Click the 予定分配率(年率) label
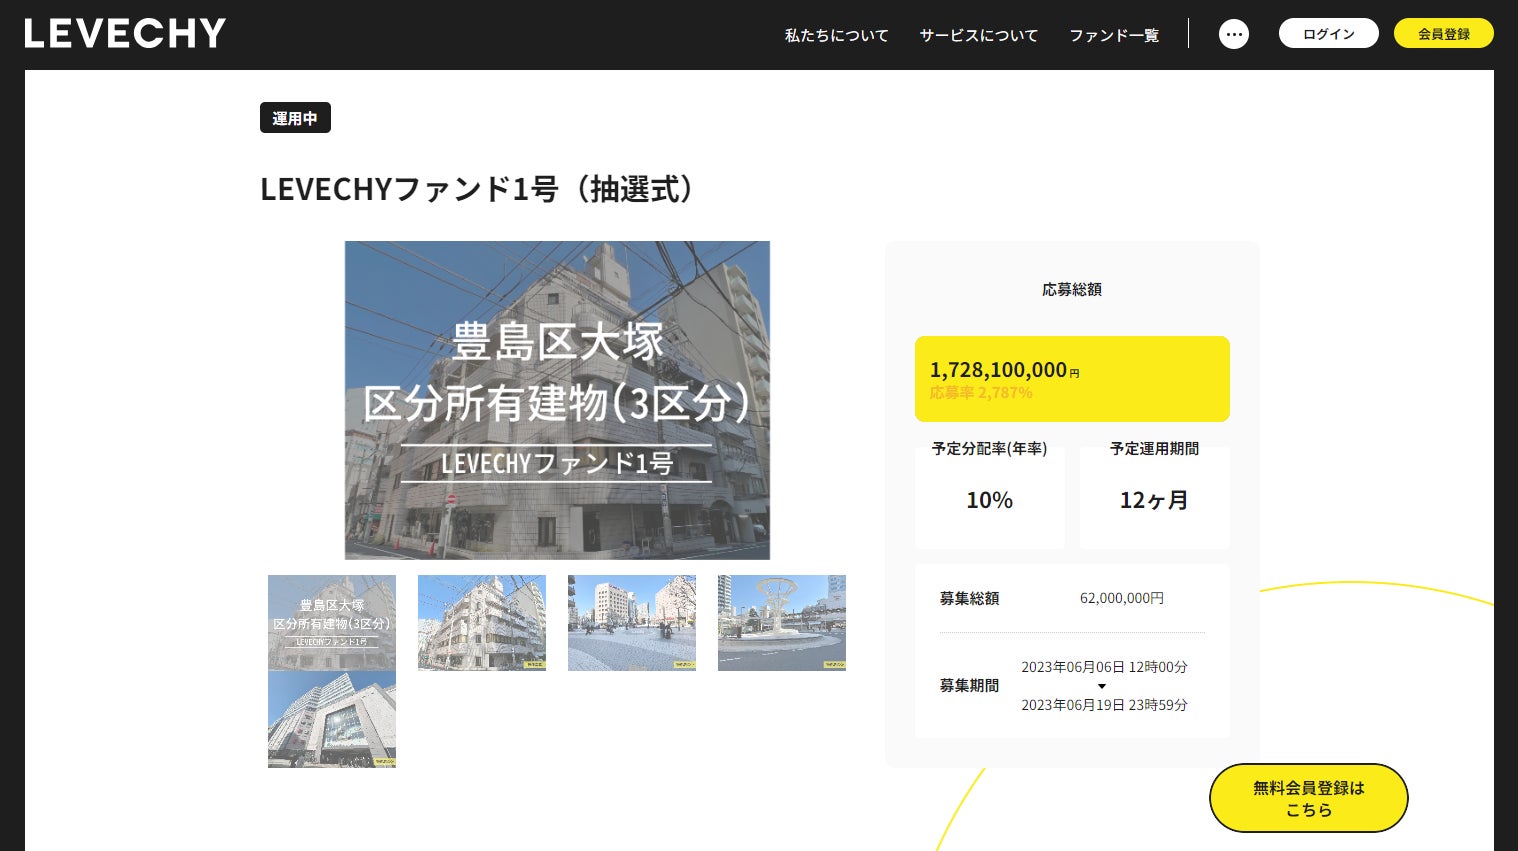The height and width of the screenshot is (851, 1518). [990, 449]
